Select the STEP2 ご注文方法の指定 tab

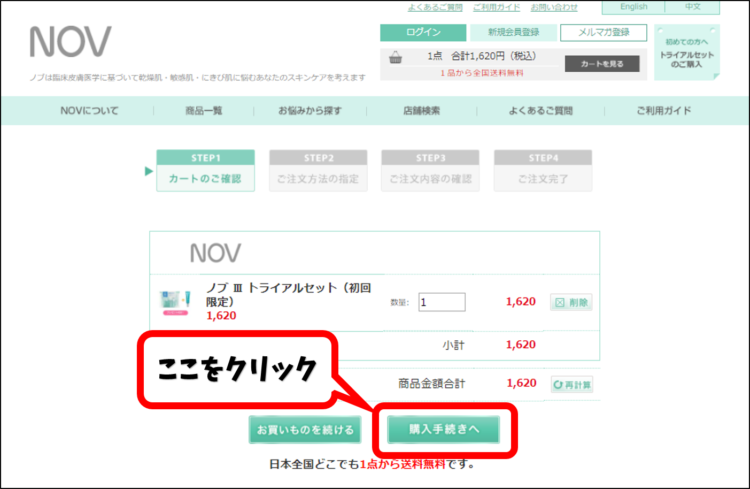pos(318,171)
